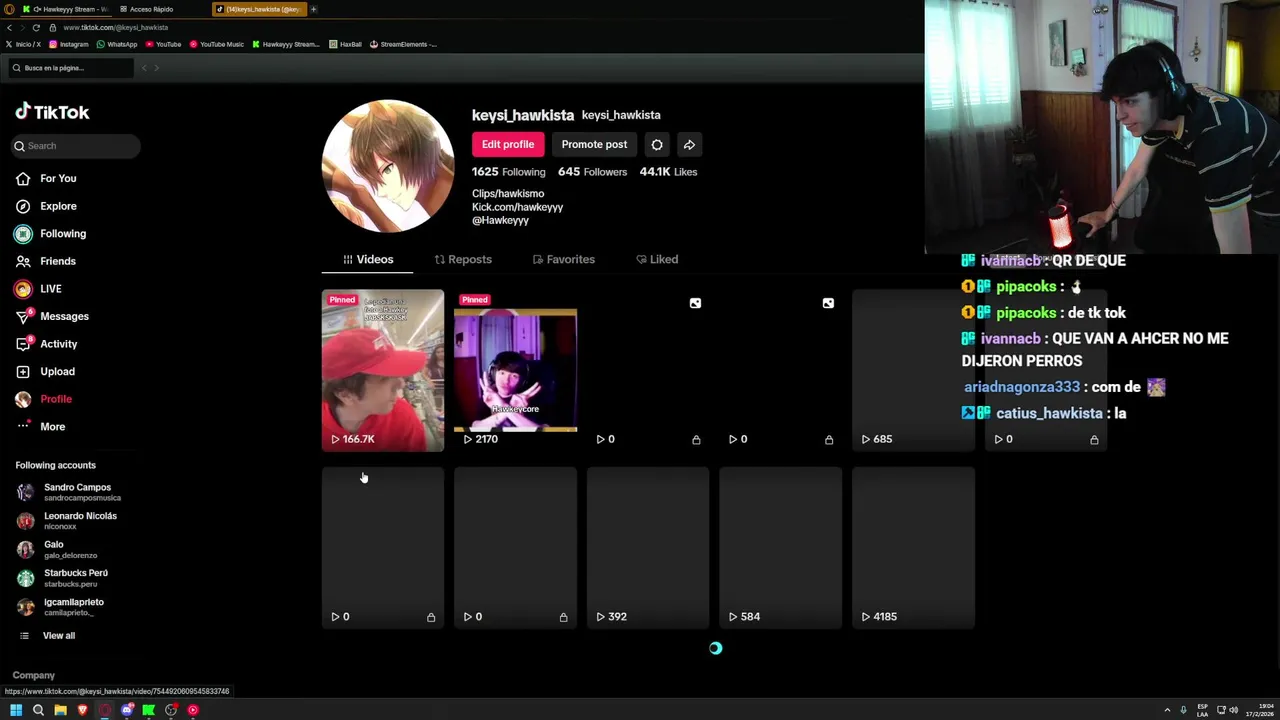Click the TikTok logo
Image resolution: width=1280 pixels, height=720 pixels.
52,112
